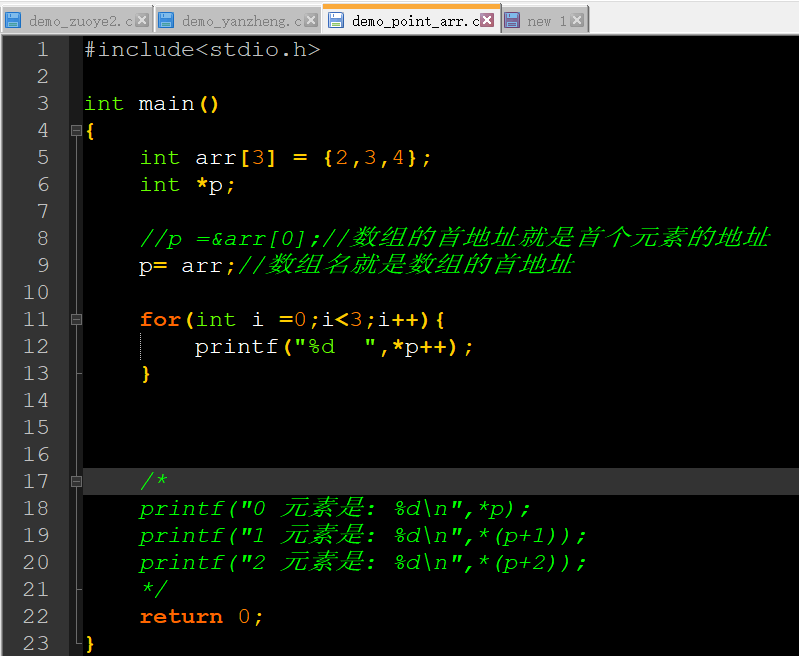Click the commented printf with *(p+2)

point(363,563)
